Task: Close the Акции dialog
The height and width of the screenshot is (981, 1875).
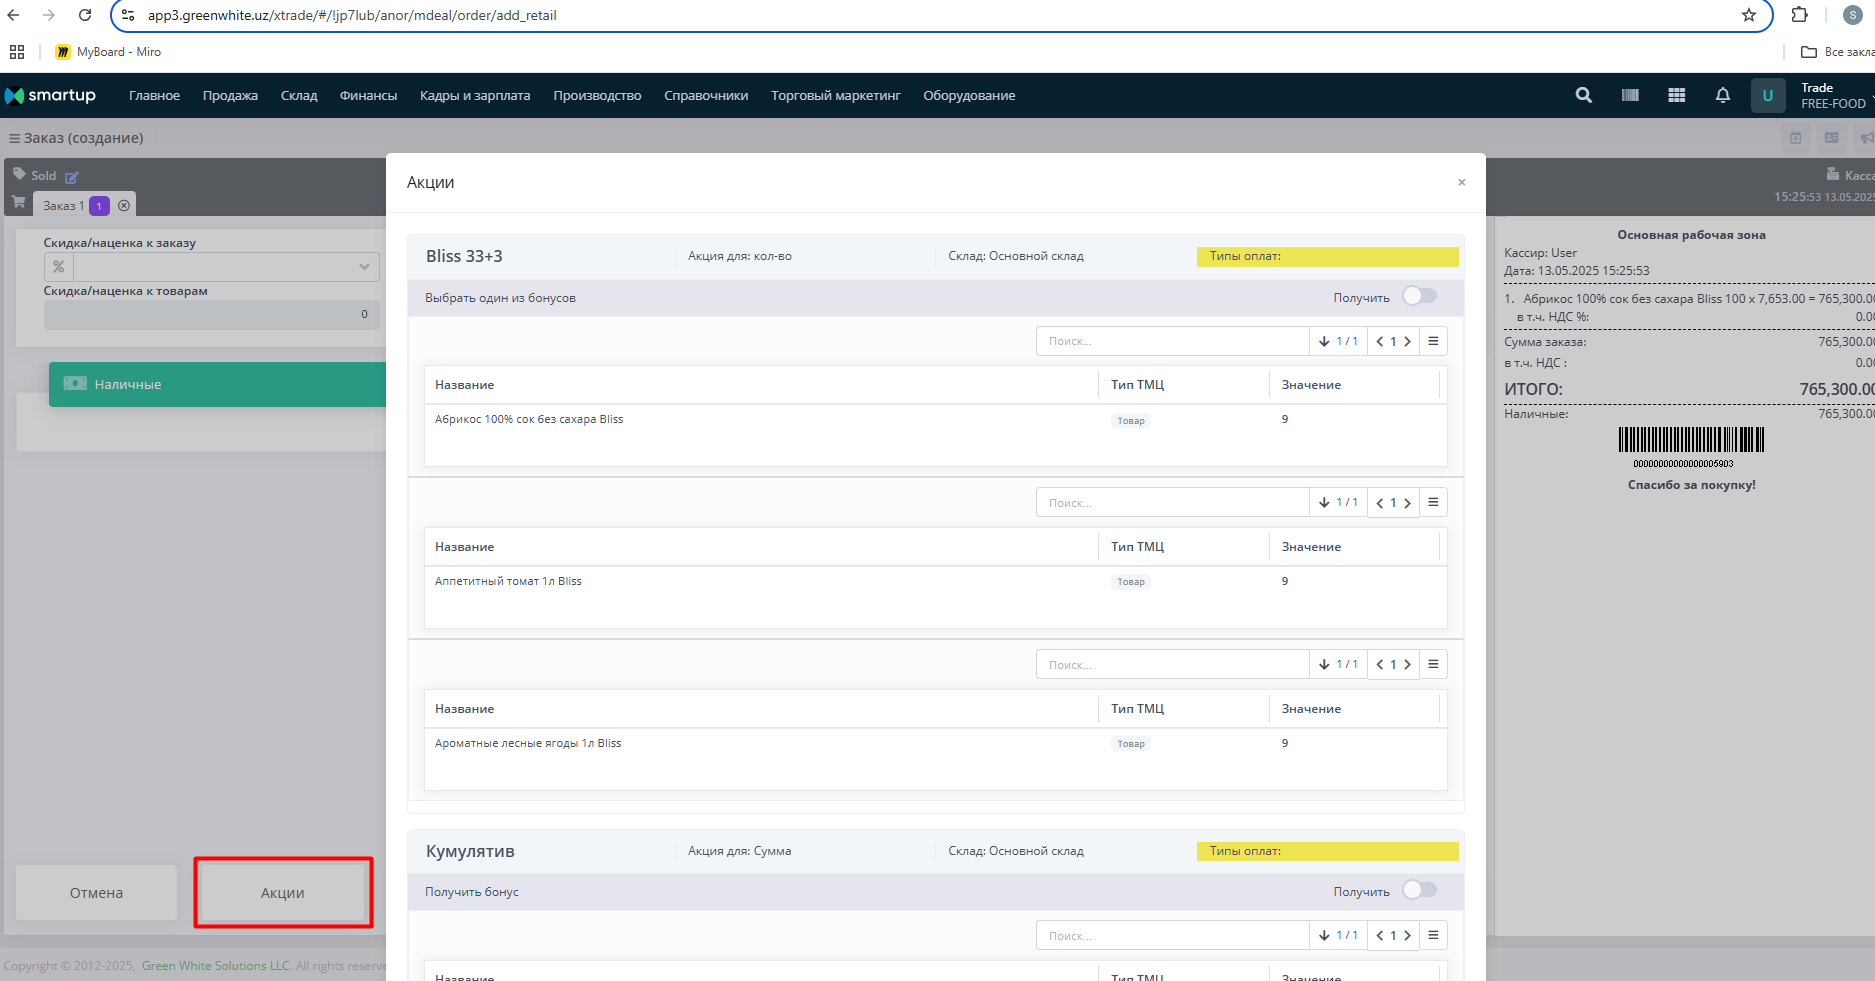Action: click(x=1461, y=182)
